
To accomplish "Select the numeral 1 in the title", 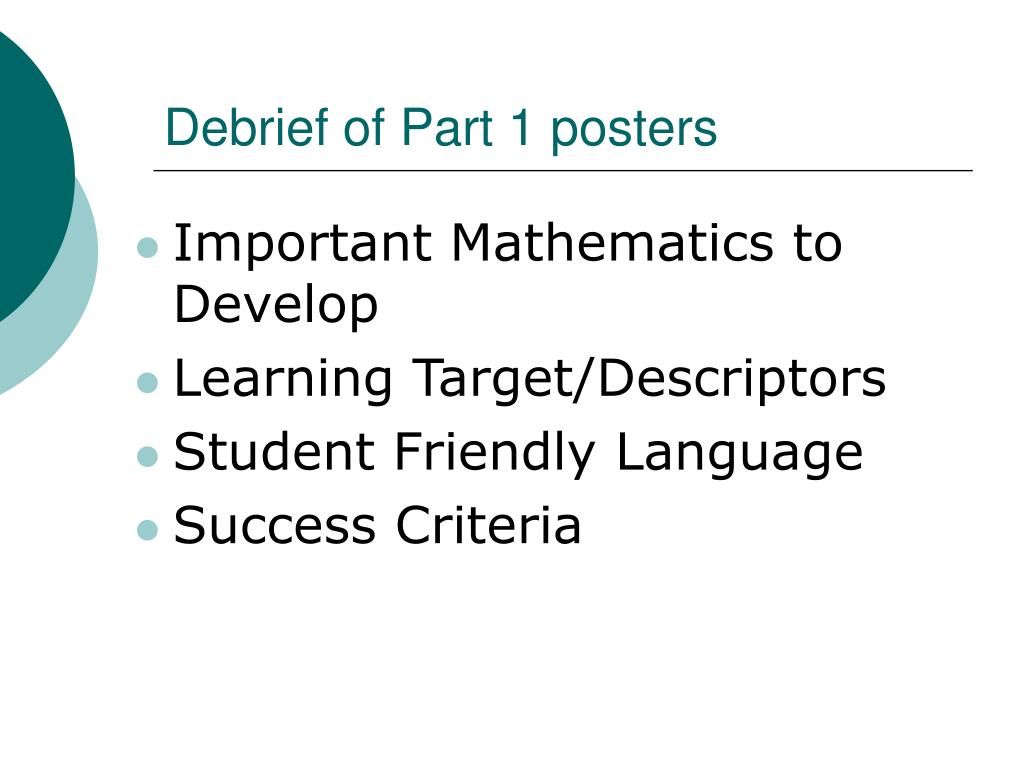I will click(521, 127).
